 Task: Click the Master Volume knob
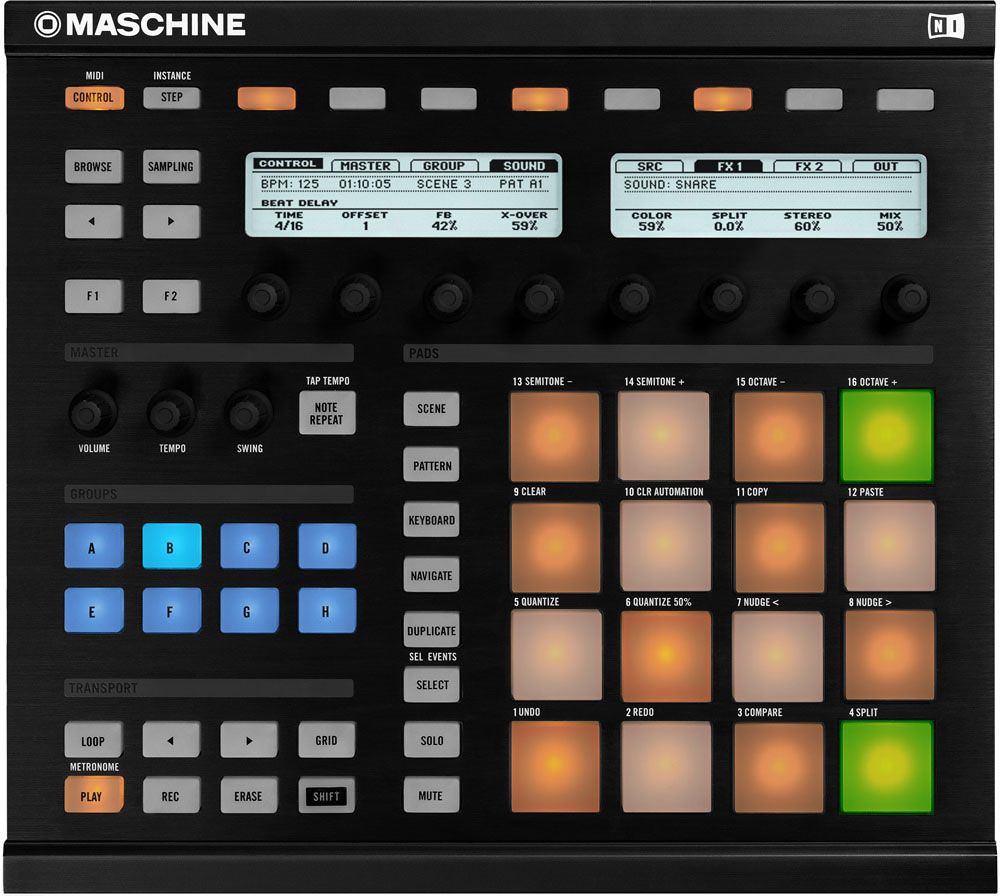pos(93,411)
